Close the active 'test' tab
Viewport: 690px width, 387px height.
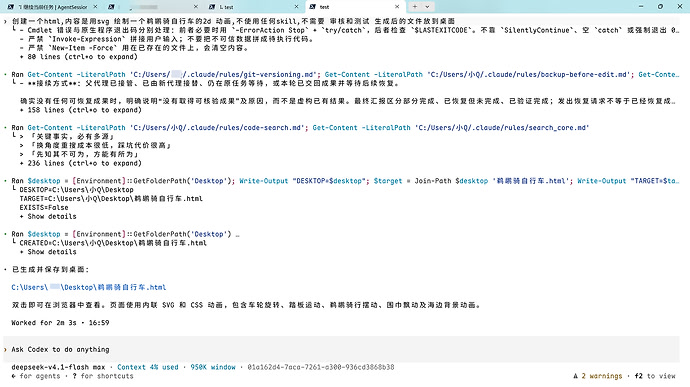[397, 7]
